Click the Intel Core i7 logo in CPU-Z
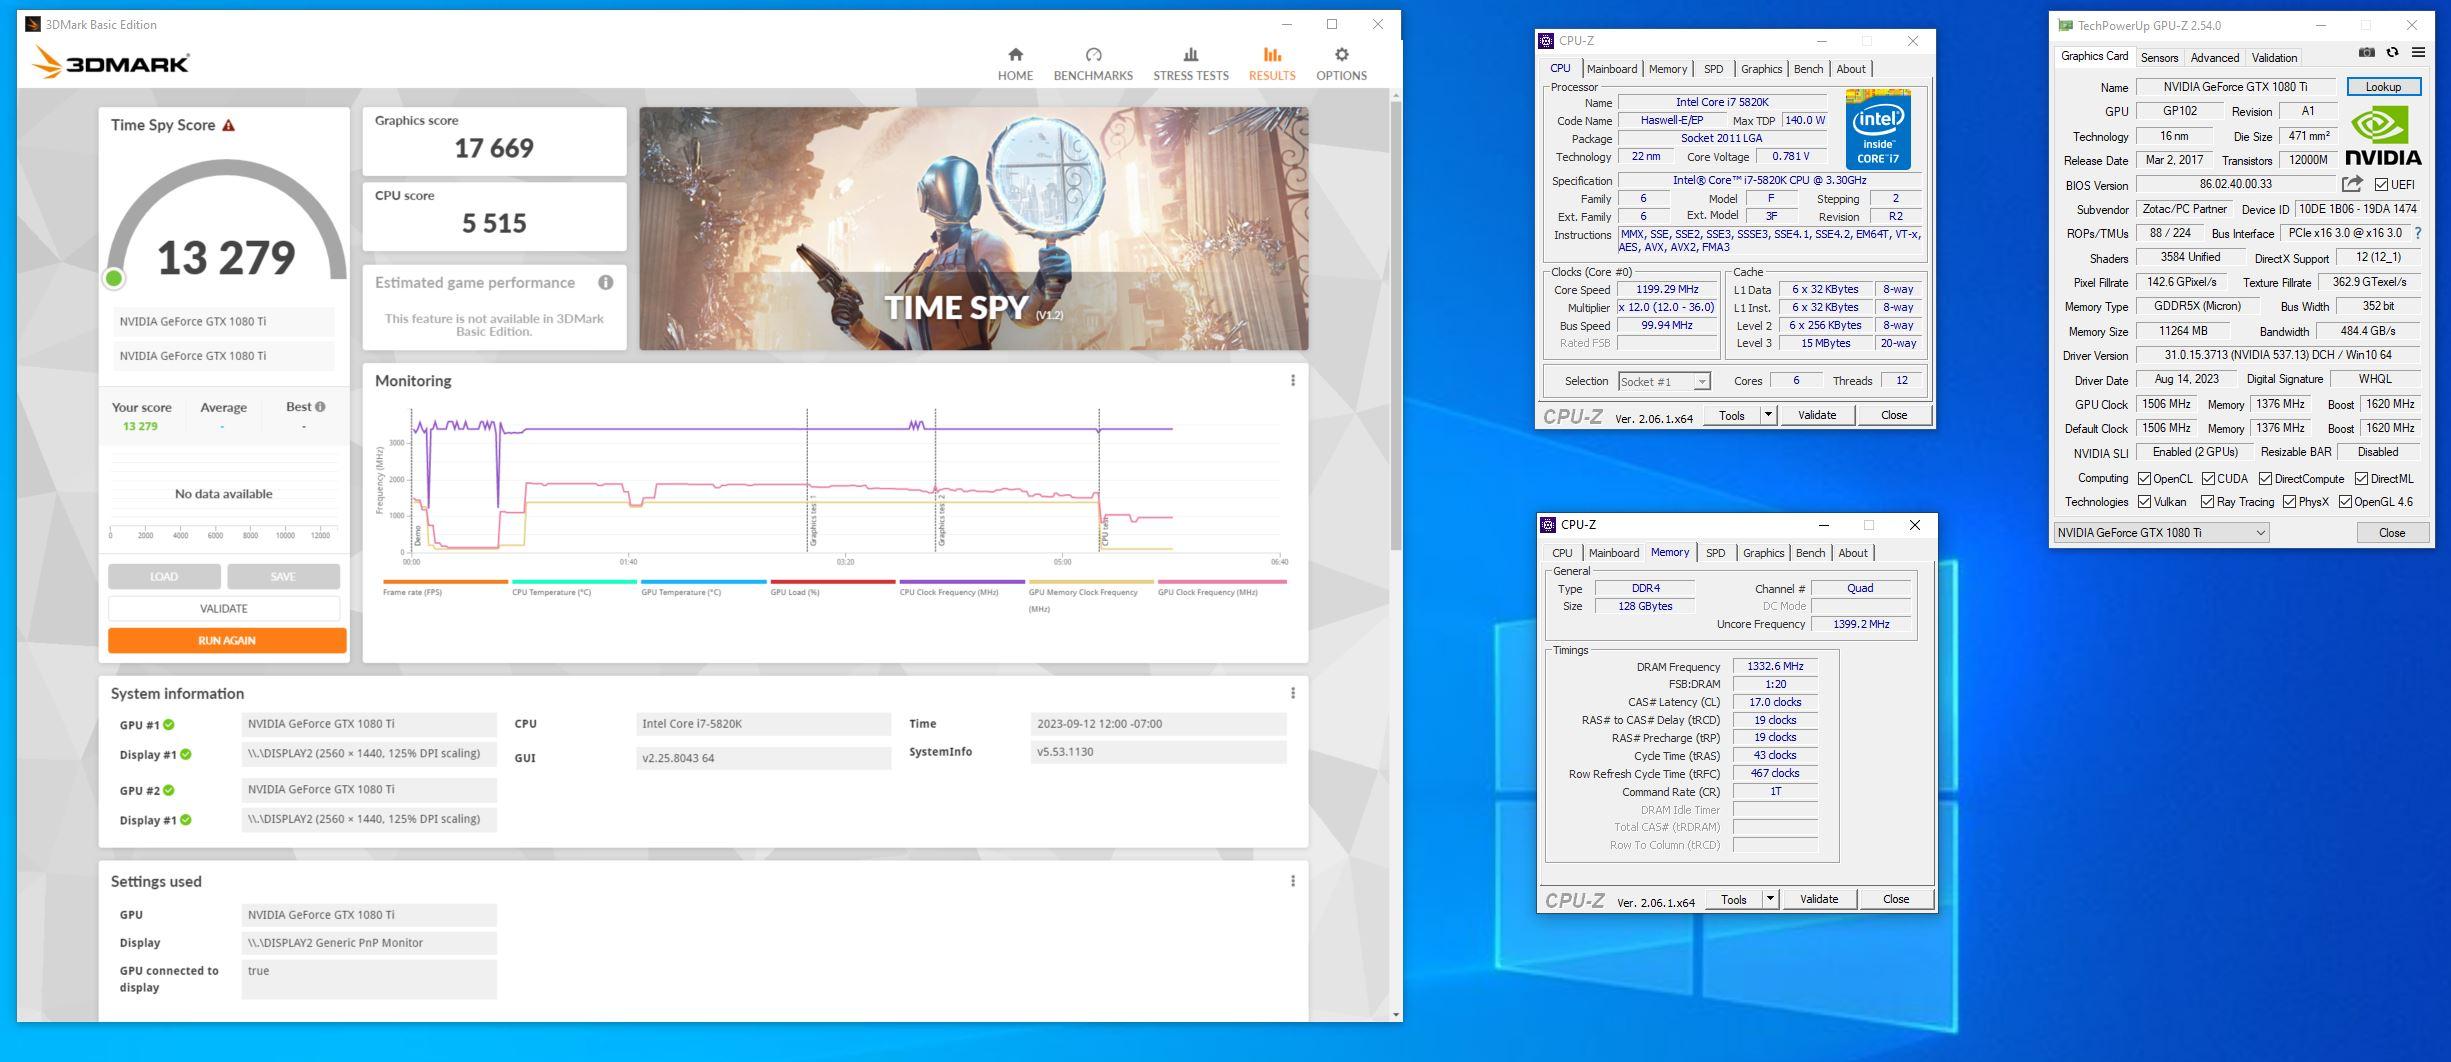This screenshot has width=2451, height=1062. 1878,130
